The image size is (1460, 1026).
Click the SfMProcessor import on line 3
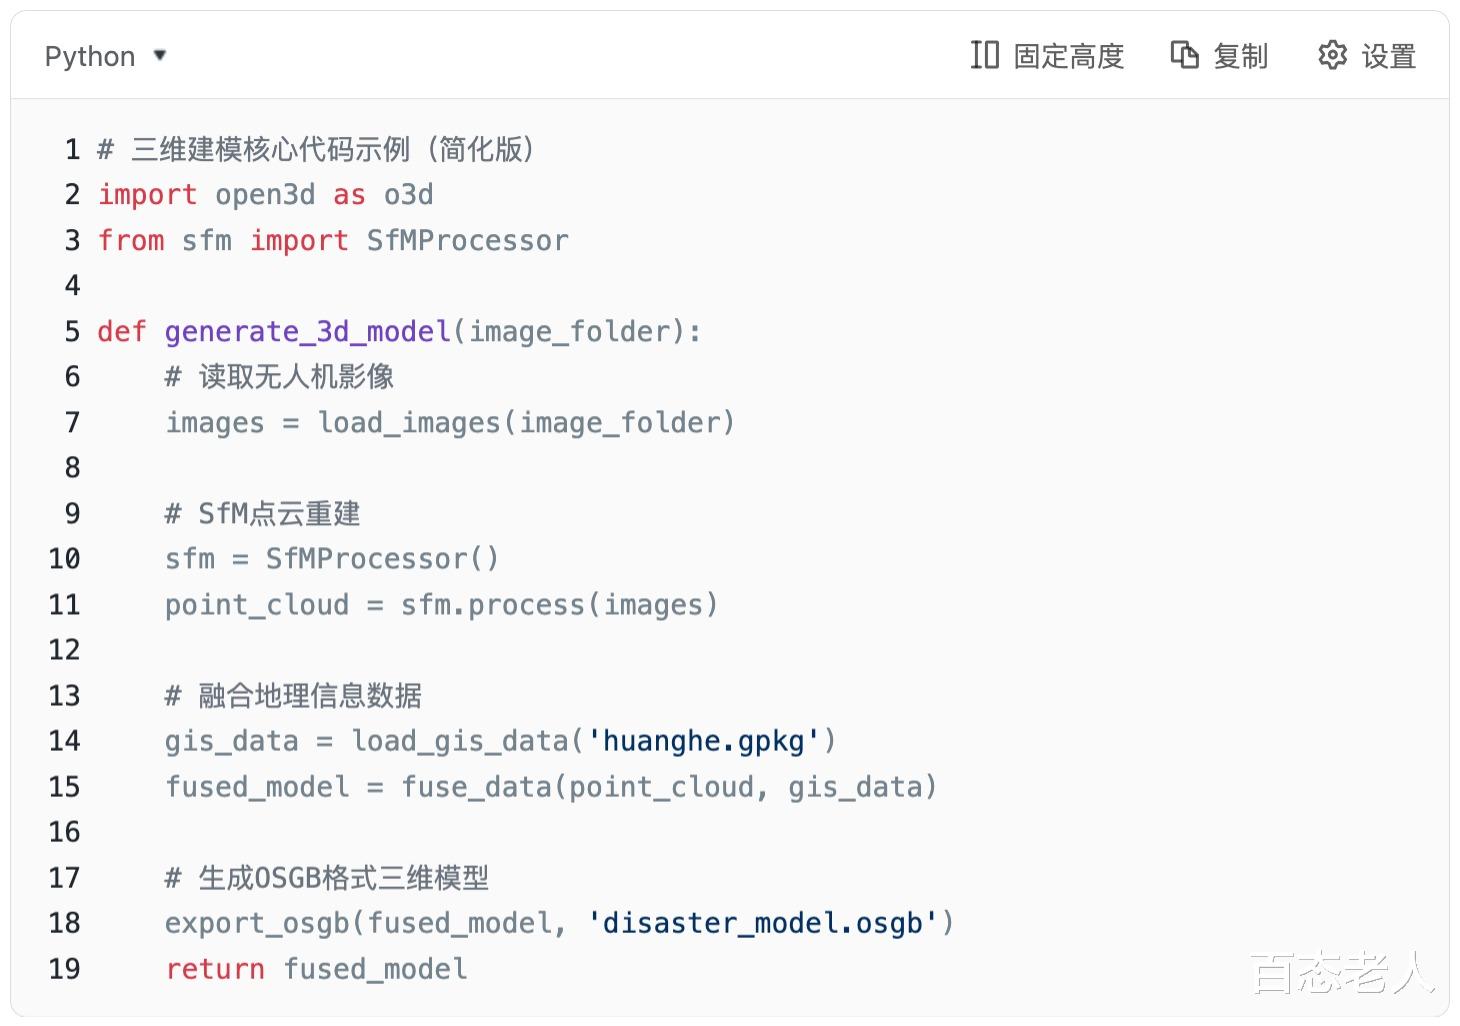[467, 241]
